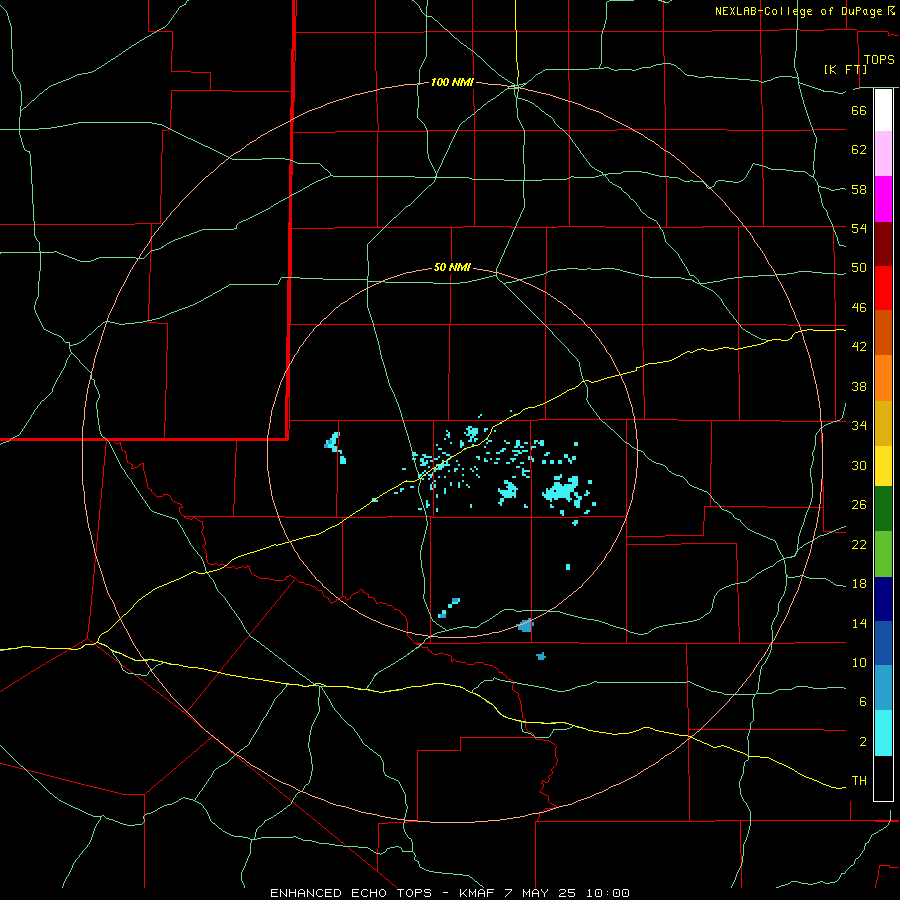Select the magenta swatch in the color scale
The image size is (900, 900).
coord(883,199)
